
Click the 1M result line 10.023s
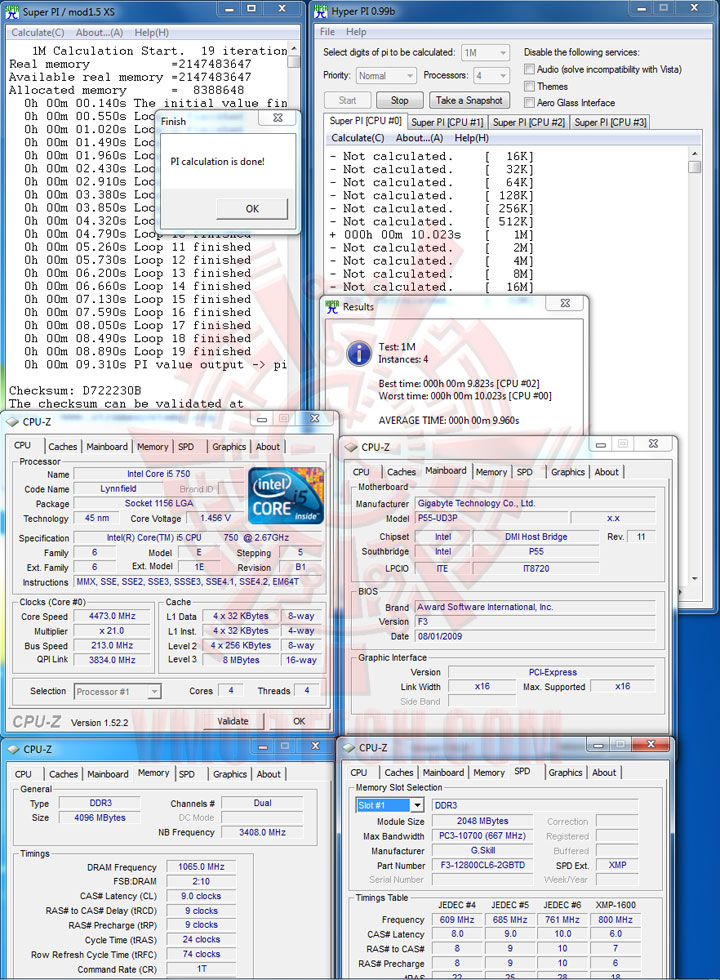click(x=431, y=235)
